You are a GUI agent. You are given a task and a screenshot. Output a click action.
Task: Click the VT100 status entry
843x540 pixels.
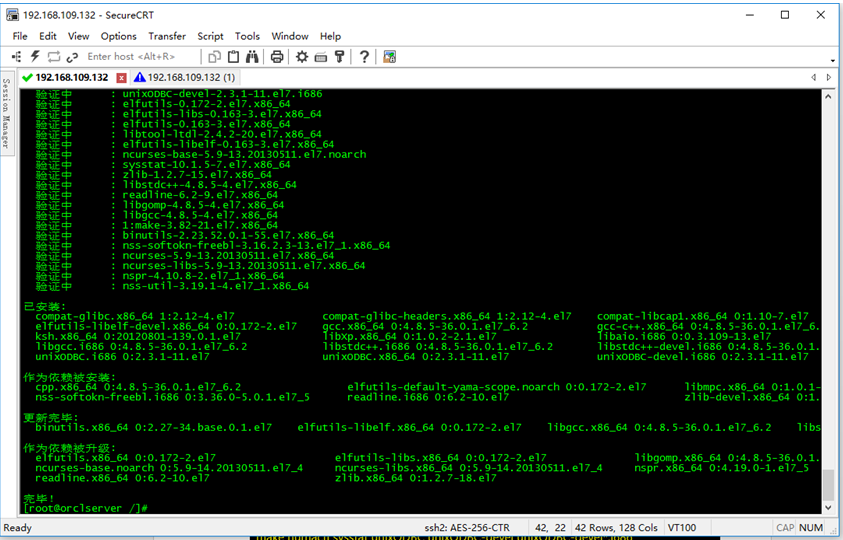[x=682, y=528]
